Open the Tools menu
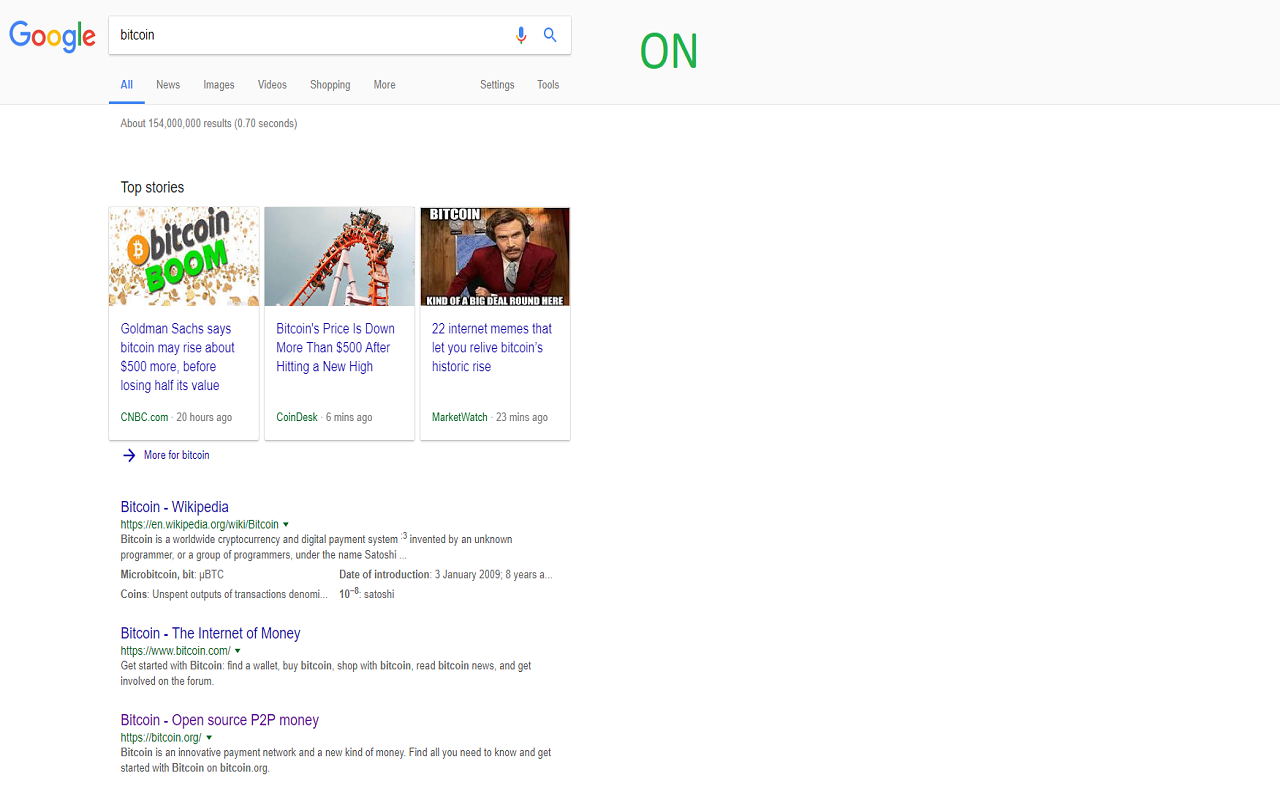The height and width of the screenshot is (800, 1280). click(x=548, y=85)
